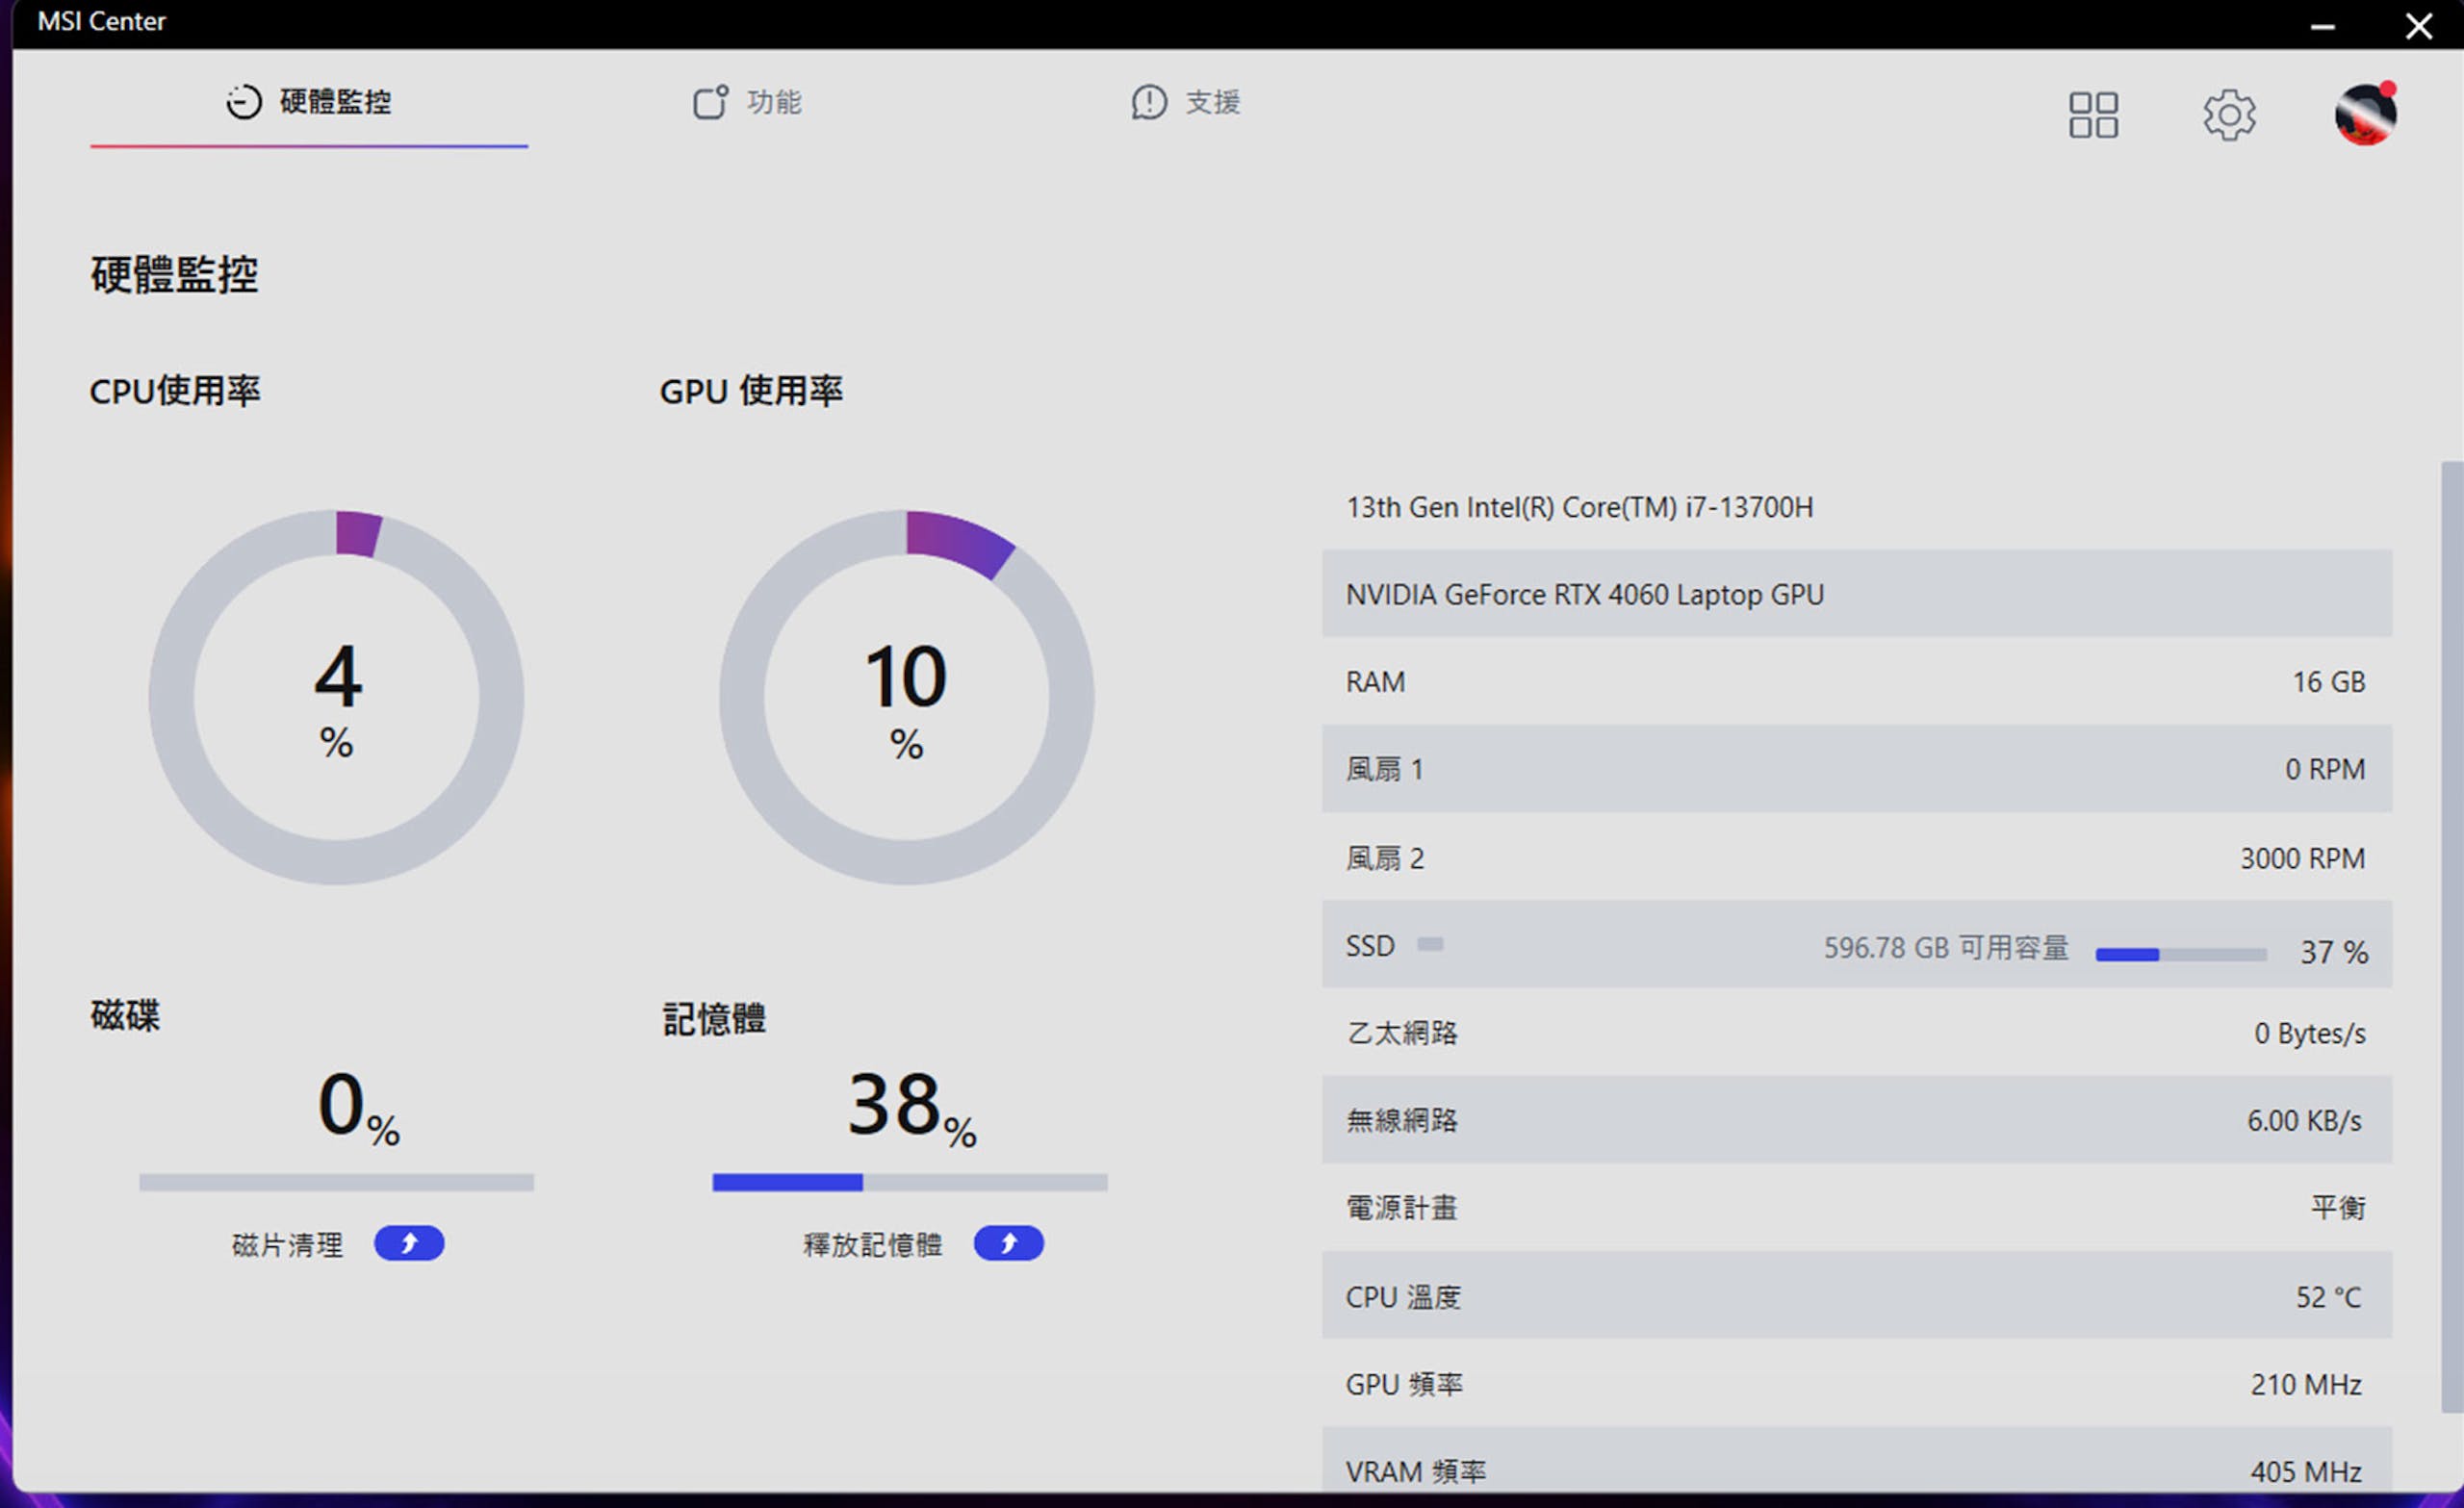Open the 功能 tab
Image resolution: width=2464 pixels, height=1508 pixels.
pyautogui.click(x=747, y=102)
